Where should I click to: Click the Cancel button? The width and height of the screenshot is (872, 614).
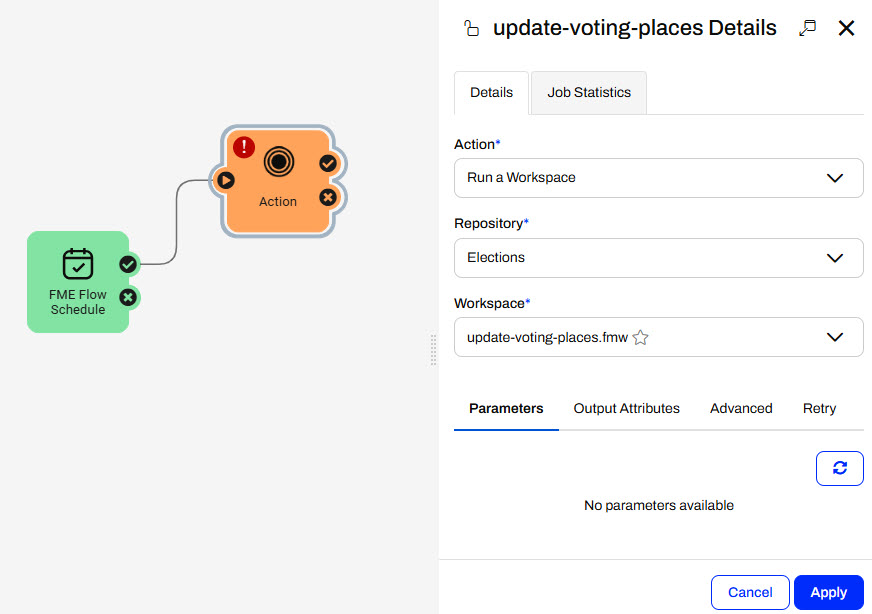(750, 592)
